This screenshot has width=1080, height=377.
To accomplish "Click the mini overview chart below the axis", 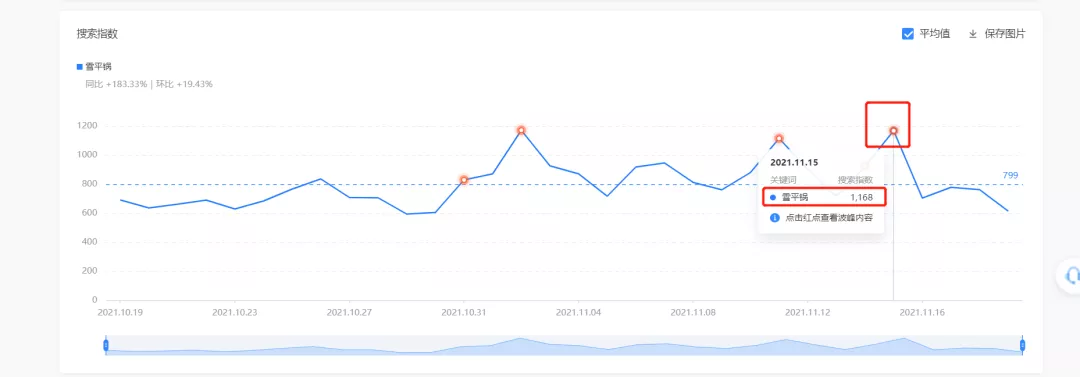I will (x=564, y=345).
